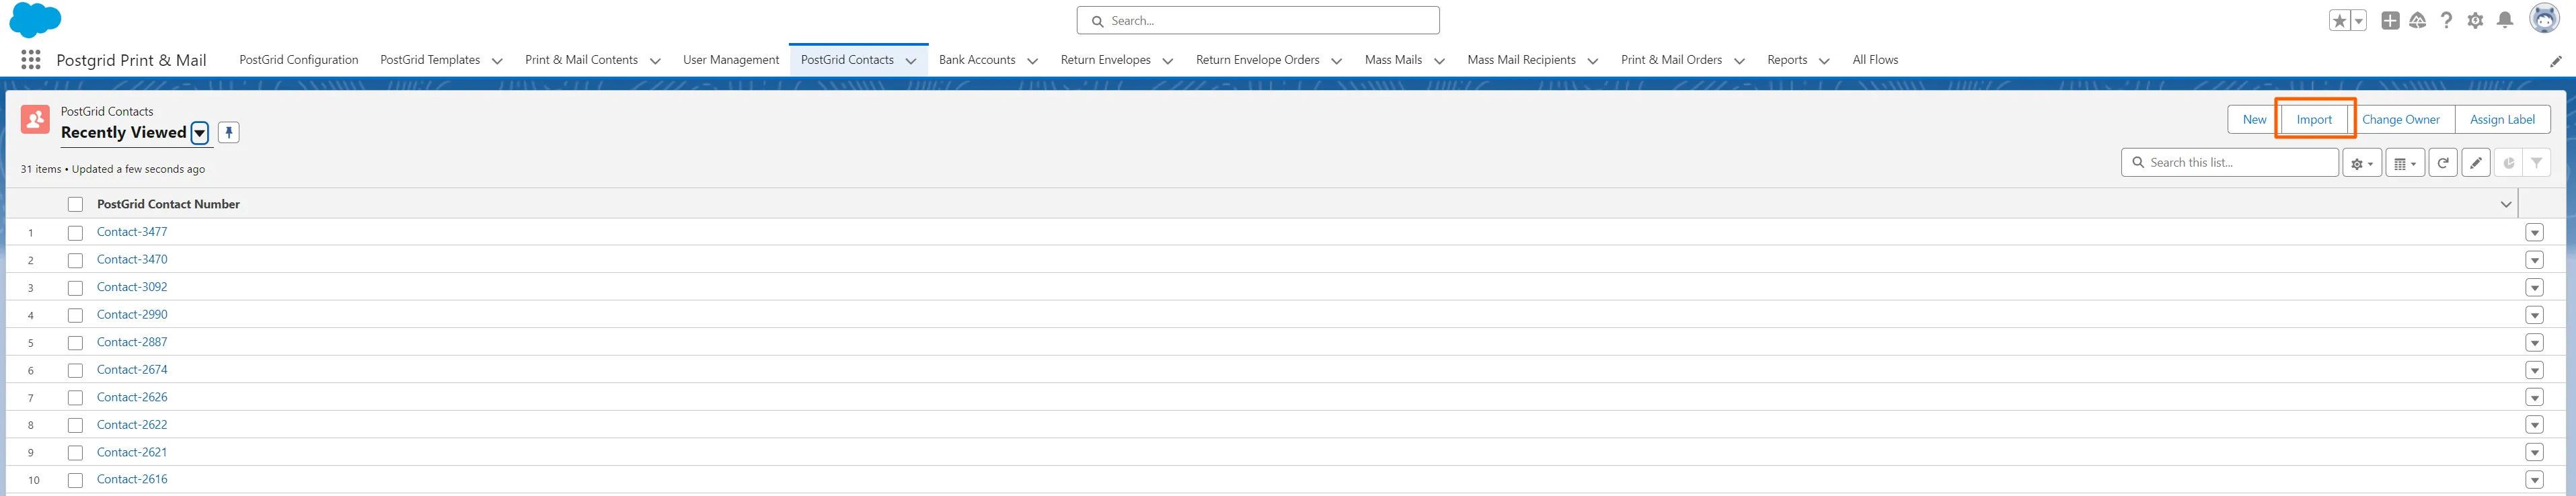Tick the checkbox for Contact-2990
This screenshot has width=2576, height=496.
click(75, 316)
